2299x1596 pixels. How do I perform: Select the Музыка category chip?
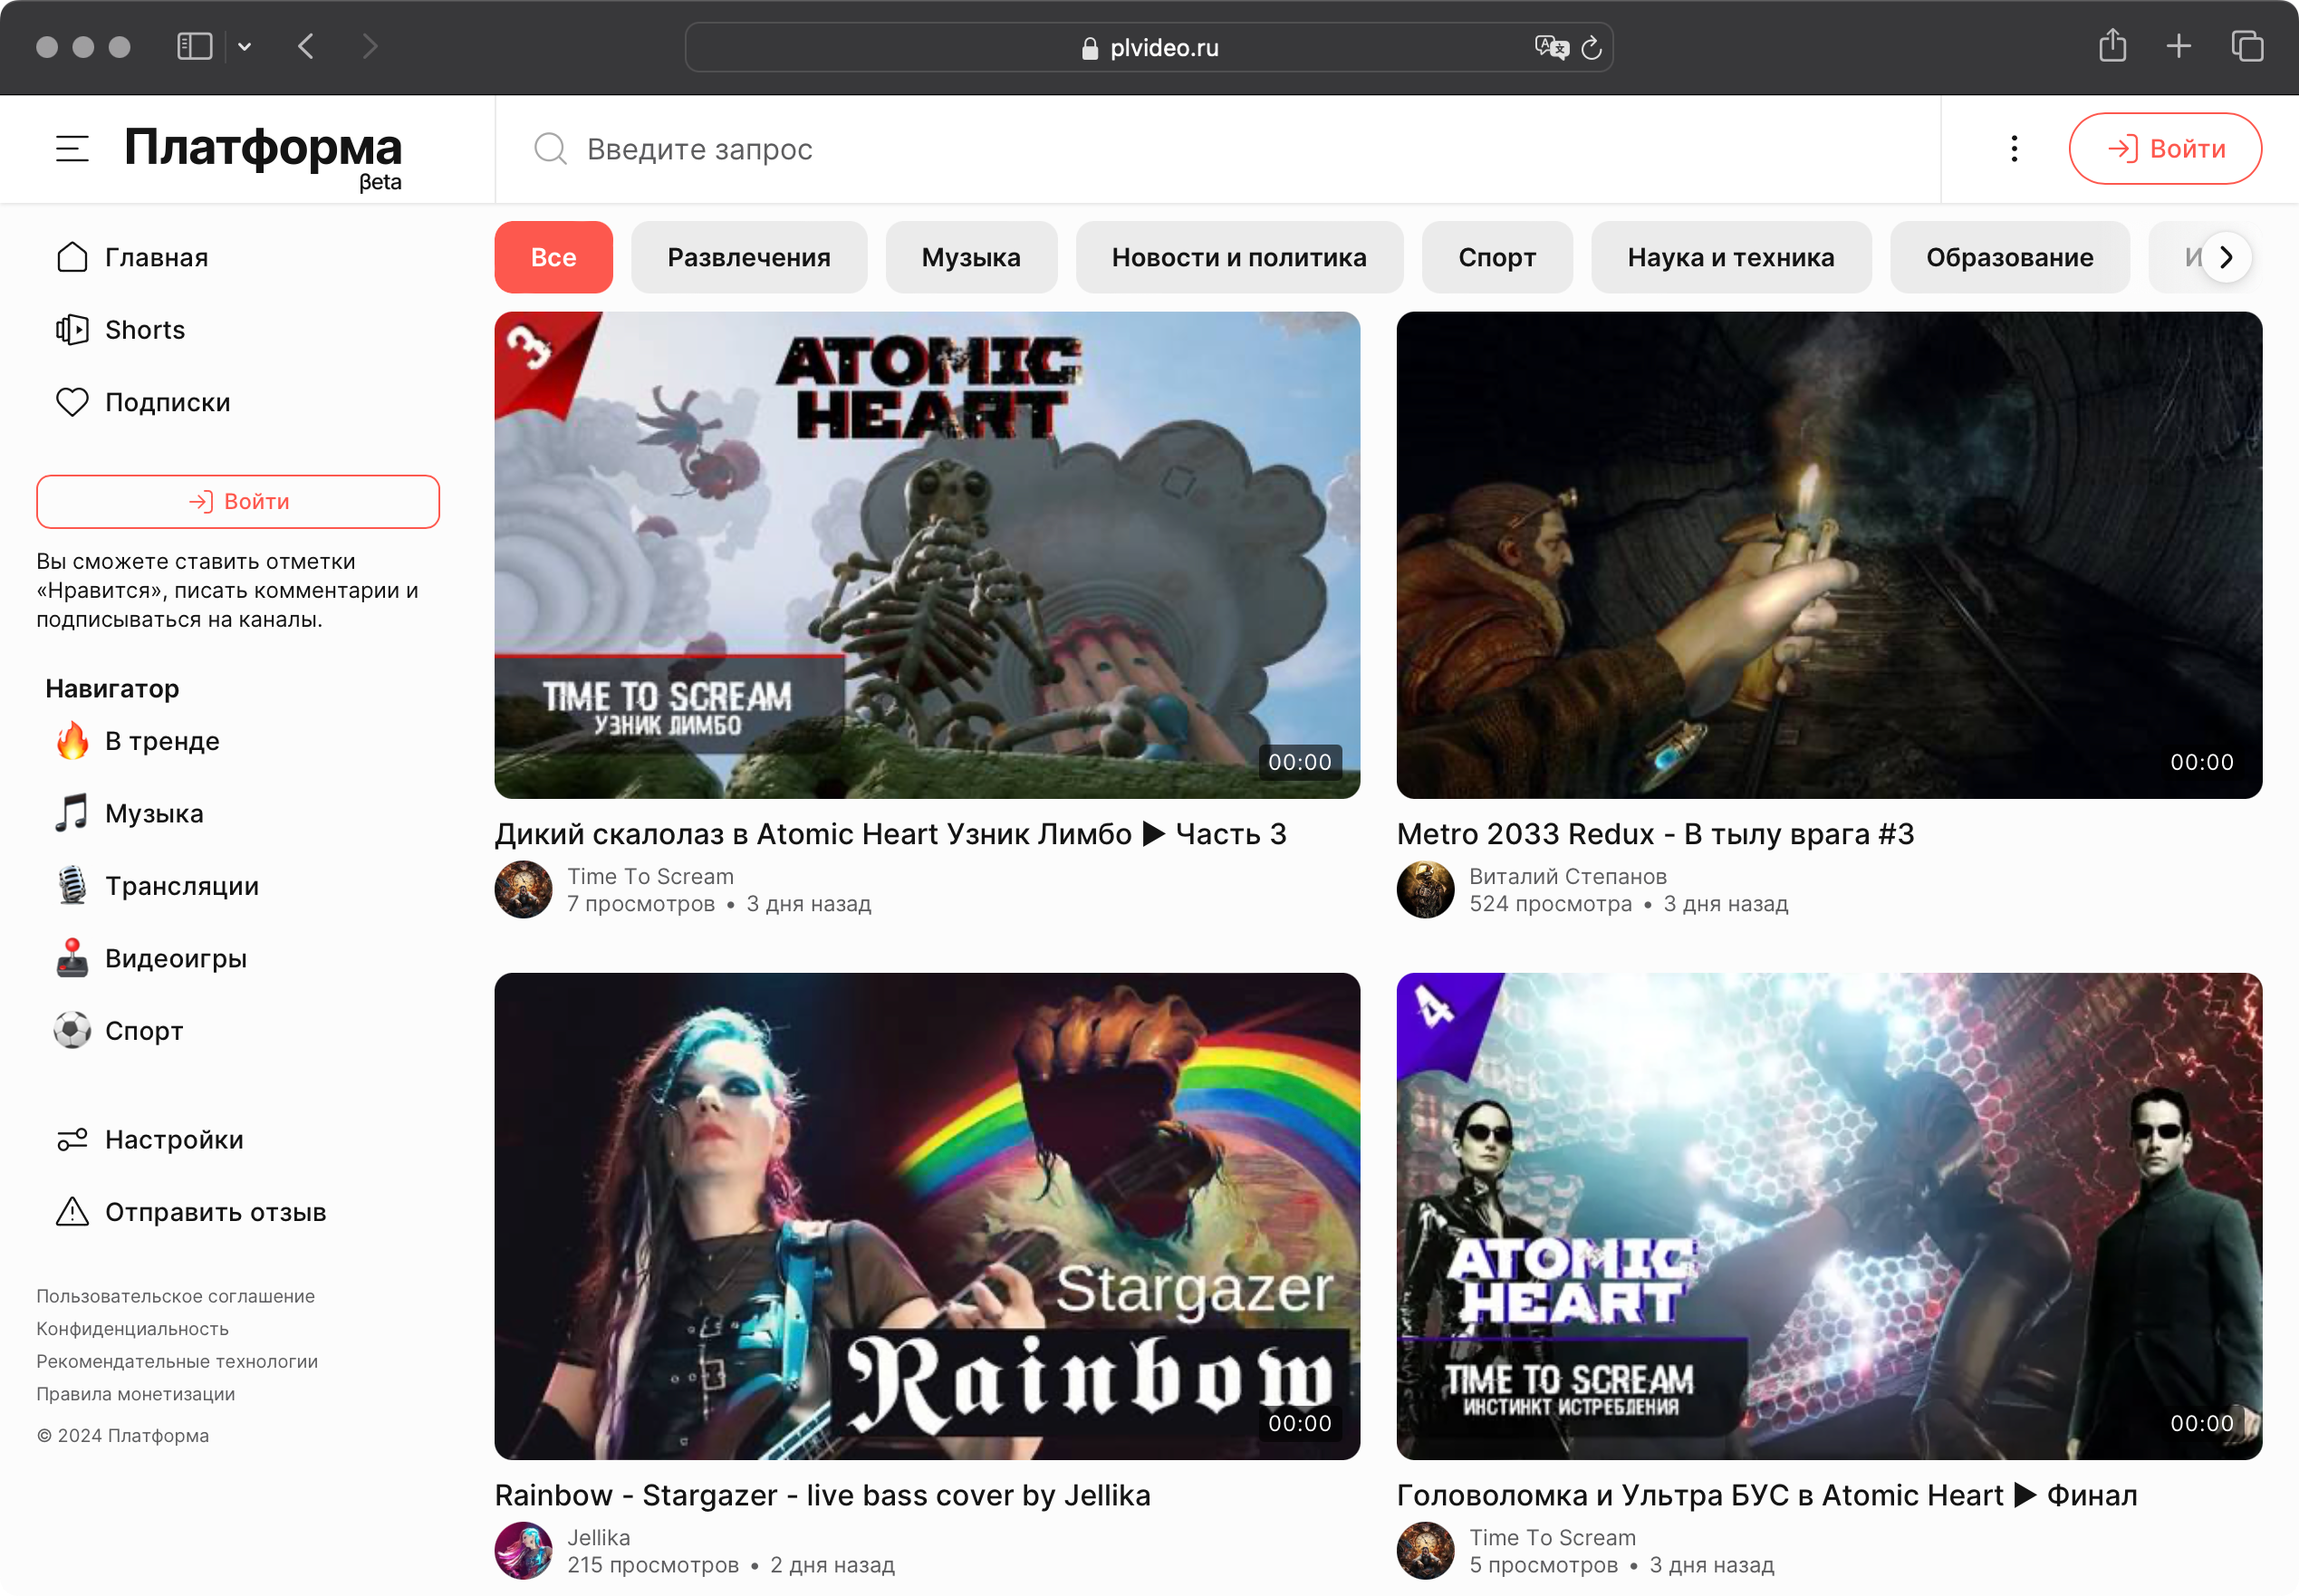(x=970, y=258)
